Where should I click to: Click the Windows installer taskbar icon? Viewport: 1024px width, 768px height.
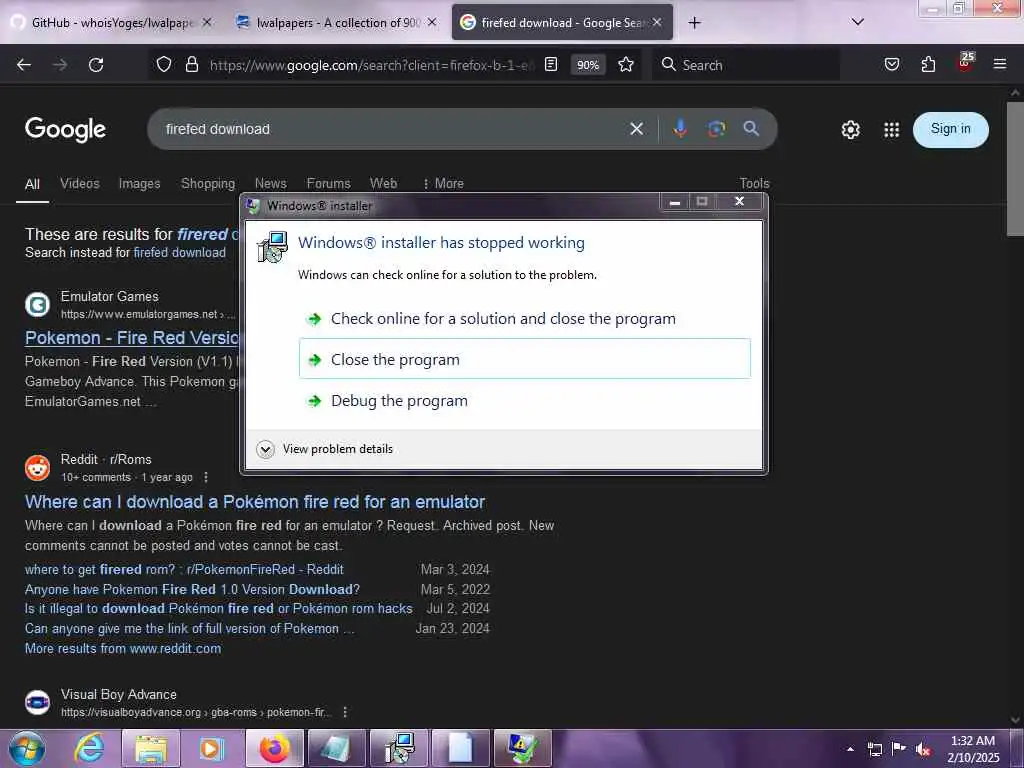[399, 748]
